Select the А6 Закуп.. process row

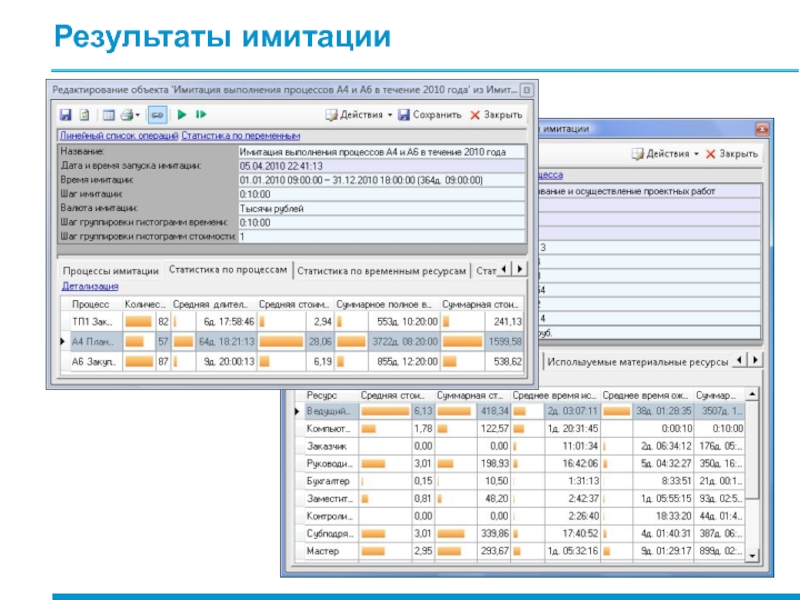[x=292, y=362]
